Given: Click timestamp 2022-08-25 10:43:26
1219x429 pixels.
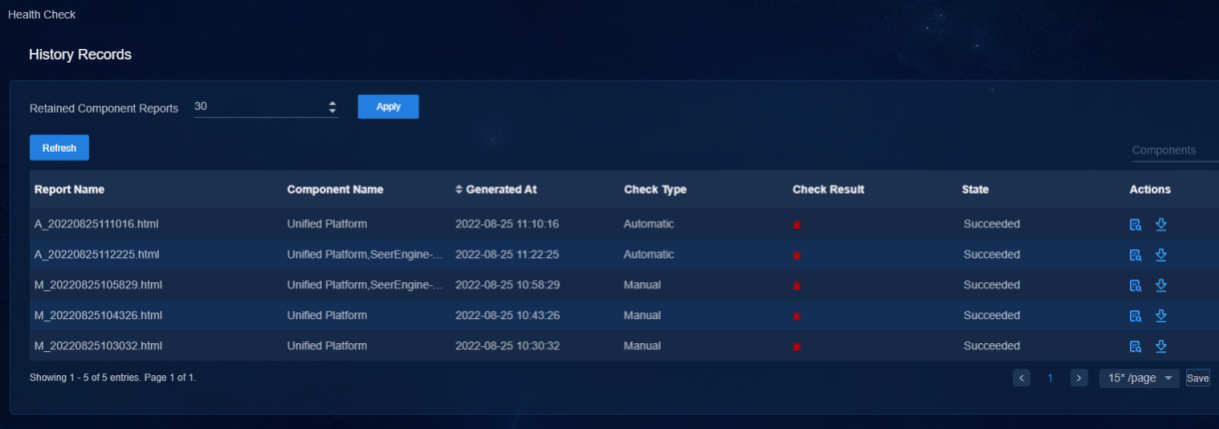Looking at the screenshot, I should coord(507,315).
